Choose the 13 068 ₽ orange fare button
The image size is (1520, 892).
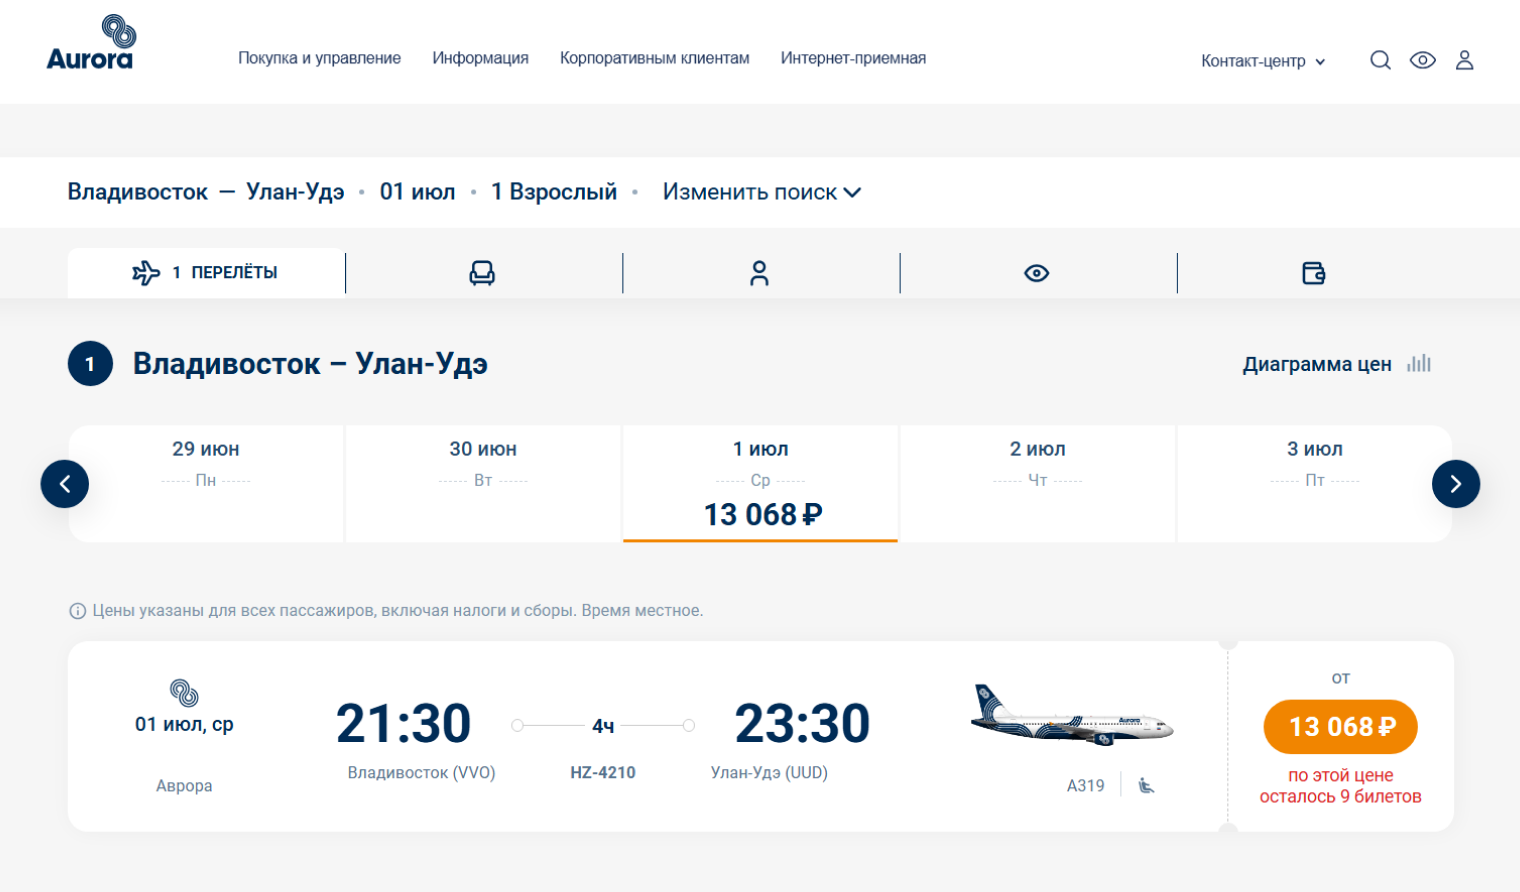(1340, 727)
